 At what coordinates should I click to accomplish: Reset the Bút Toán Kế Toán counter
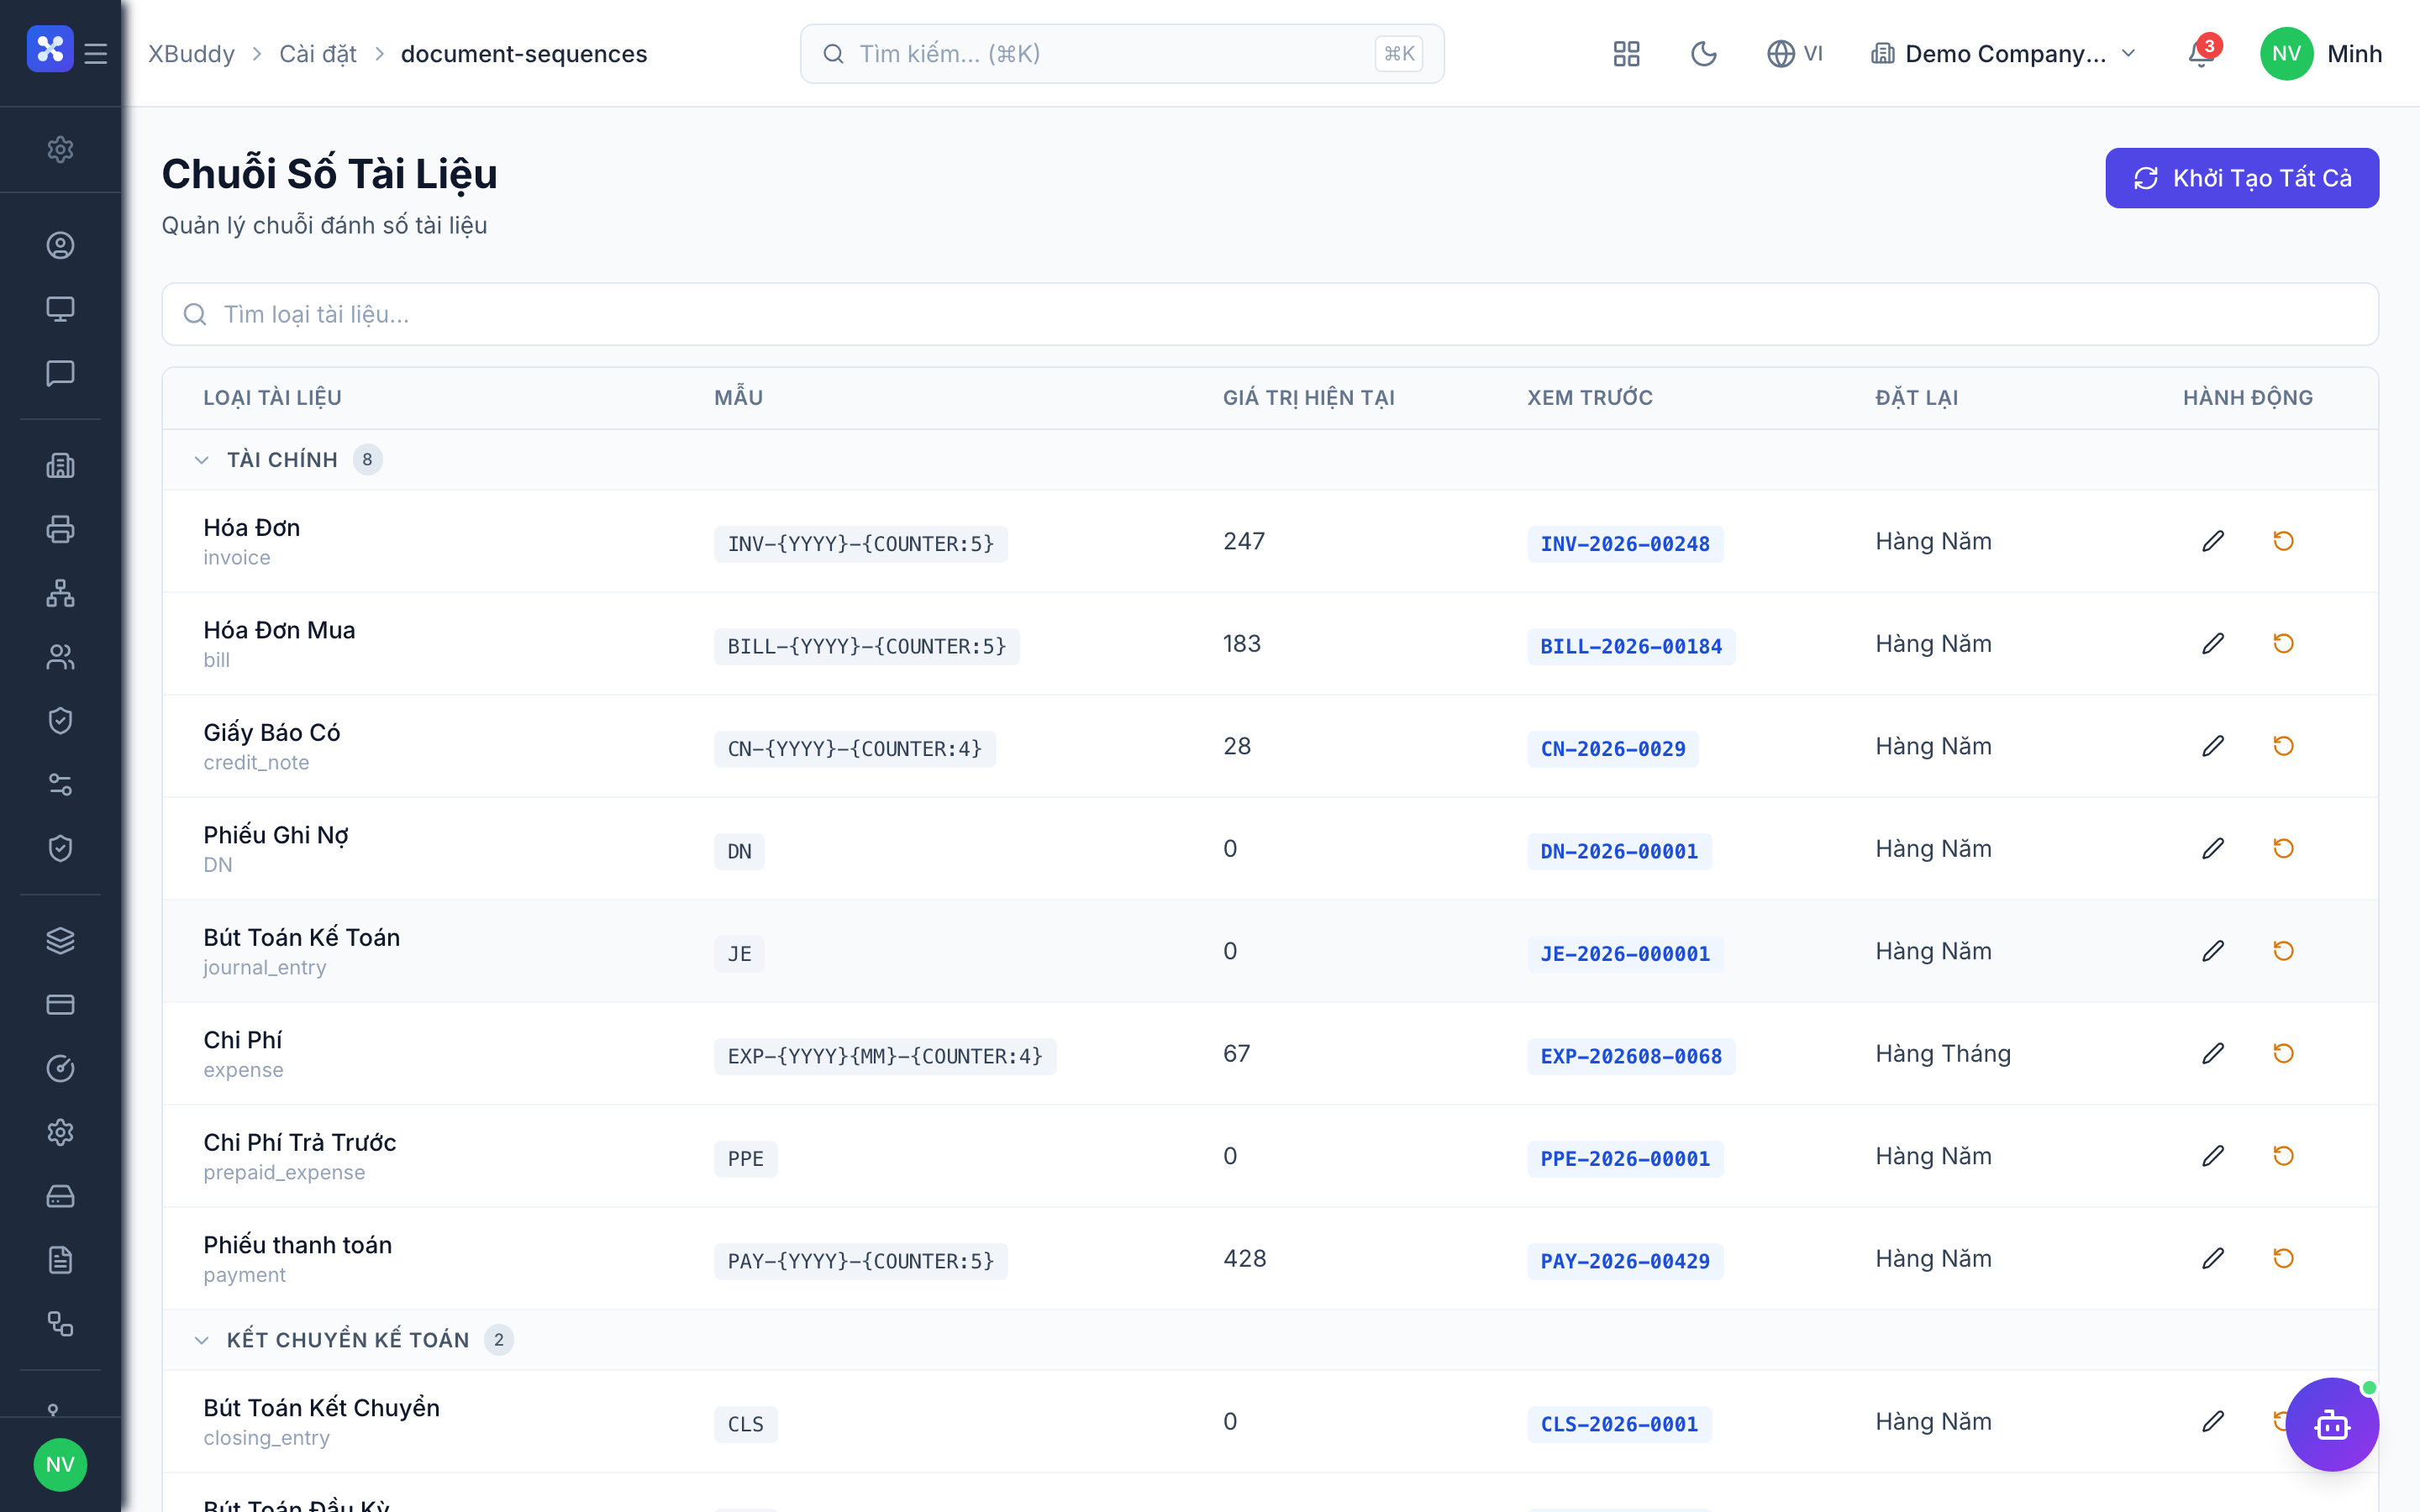coord(2283,951)
